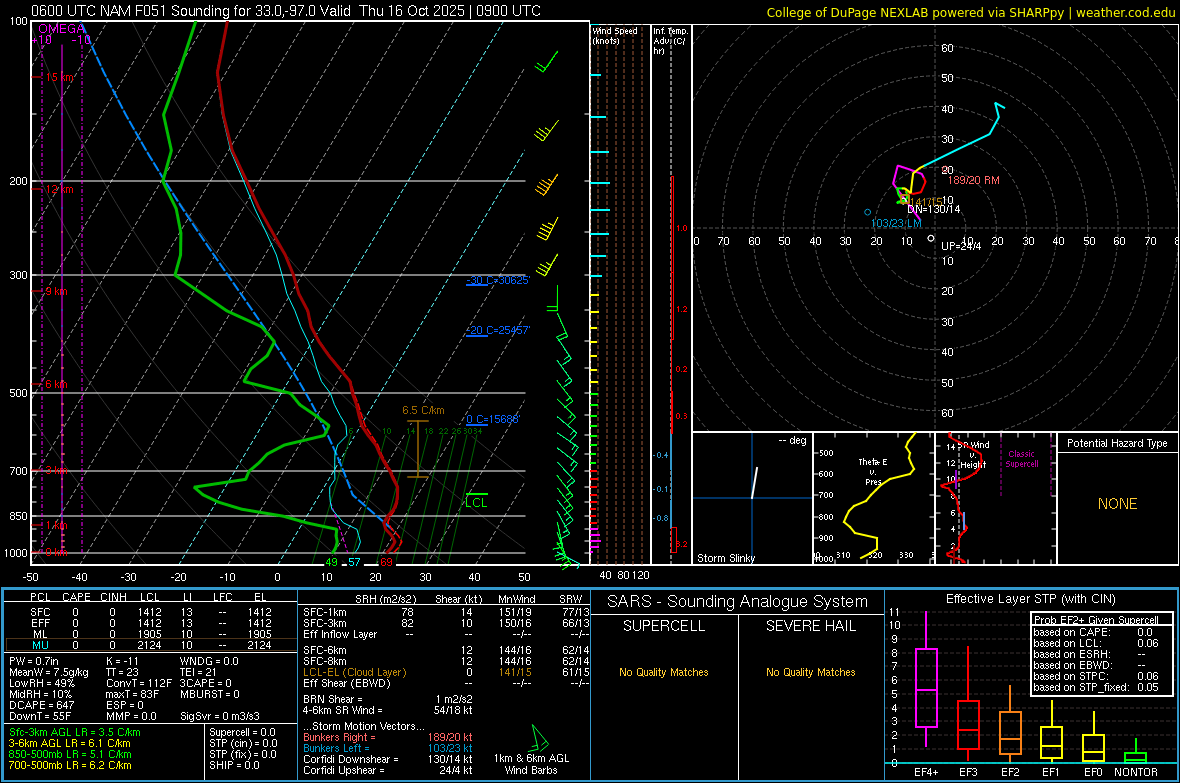Click the -20 C=25457' level label
Image resolution: width=1180 pixels, height=783 pixels.
click(497, 331)
